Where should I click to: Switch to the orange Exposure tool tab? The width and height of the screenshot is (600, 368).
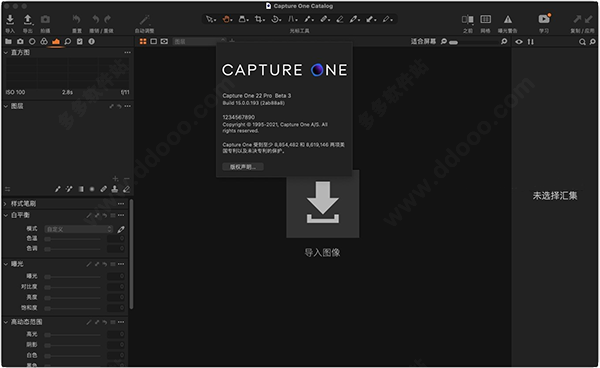coord(56,41)
